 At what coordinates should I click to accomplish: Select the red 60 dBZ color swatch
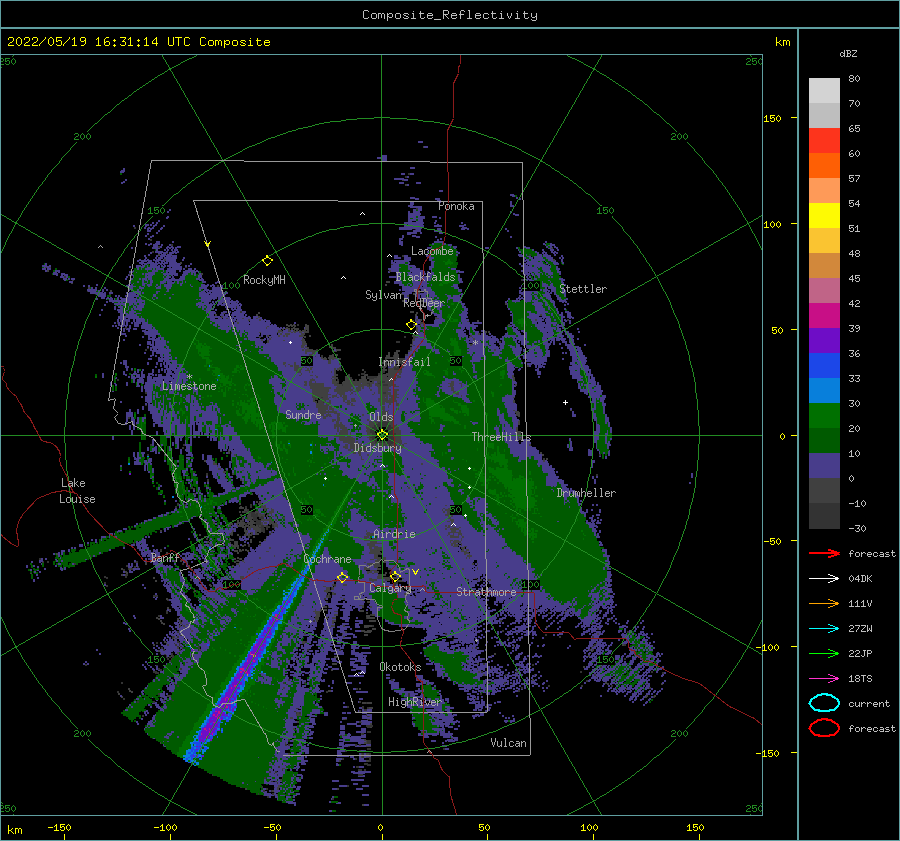(824, 141)
